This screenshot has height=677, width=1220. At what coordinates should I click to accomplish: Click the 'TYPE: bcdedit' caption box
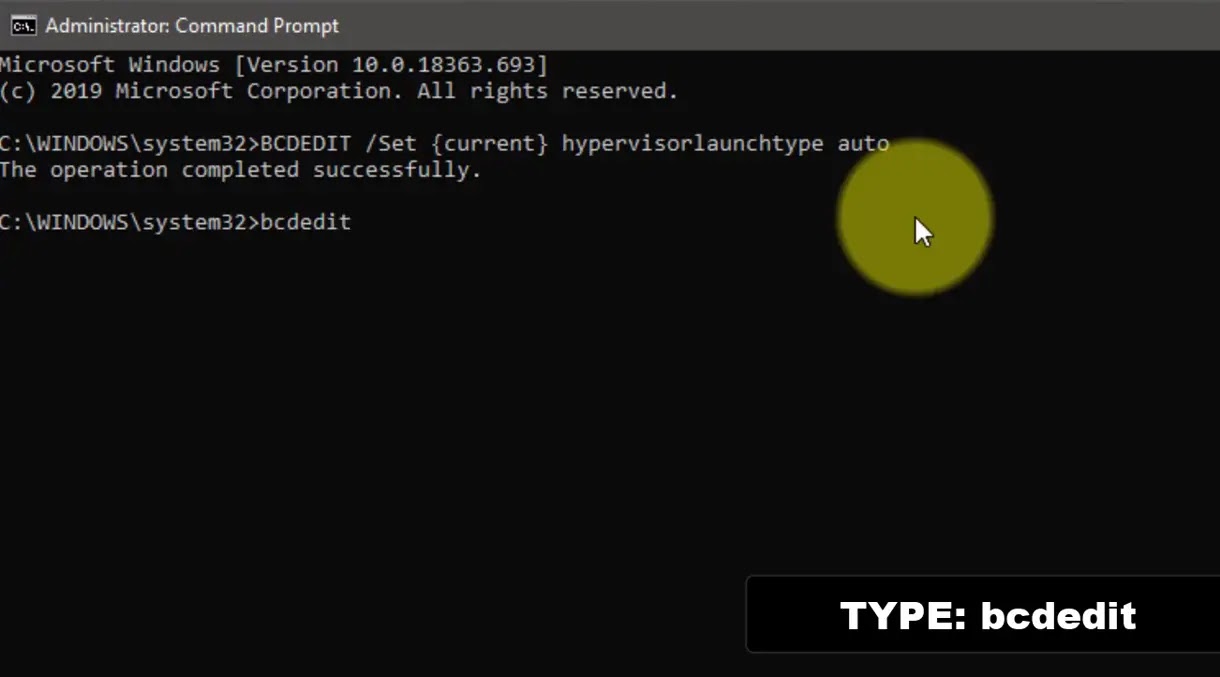(x=985, y=615)
